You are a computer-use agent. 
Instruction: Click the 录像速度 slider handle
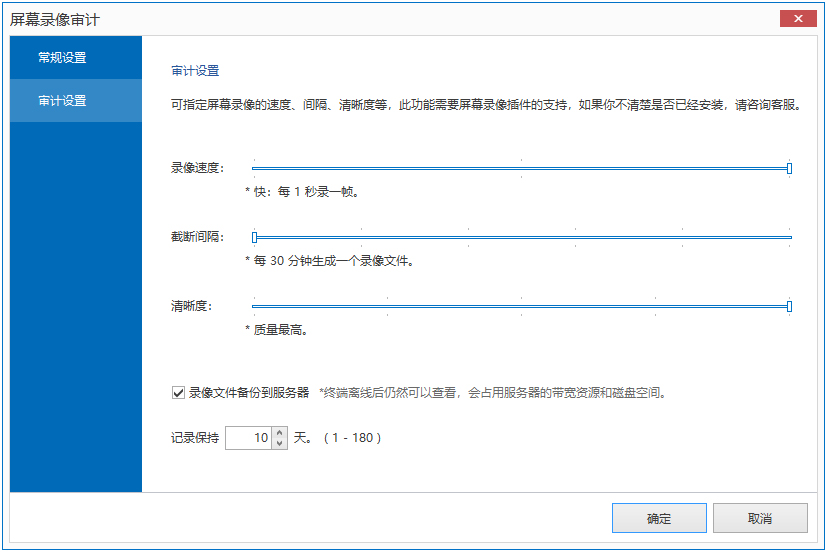(789, 168)
